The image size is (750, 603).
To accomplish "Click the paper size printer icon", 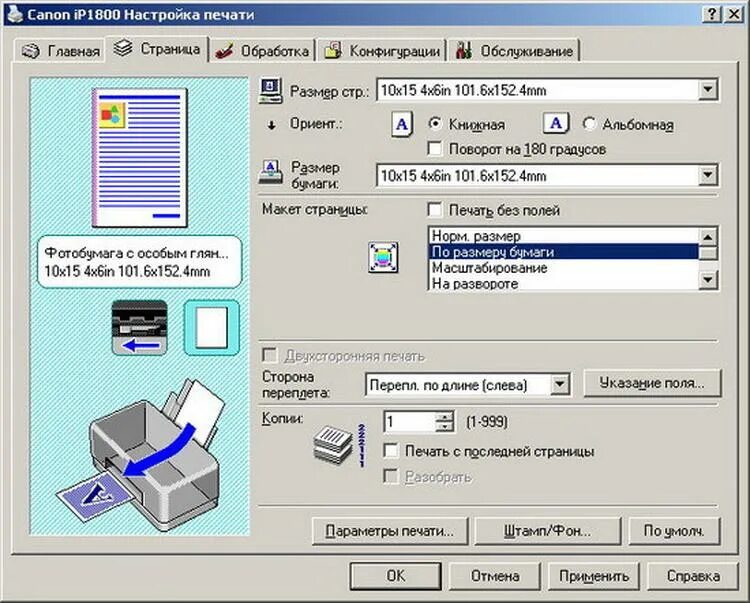I will [x=271, y=172].
